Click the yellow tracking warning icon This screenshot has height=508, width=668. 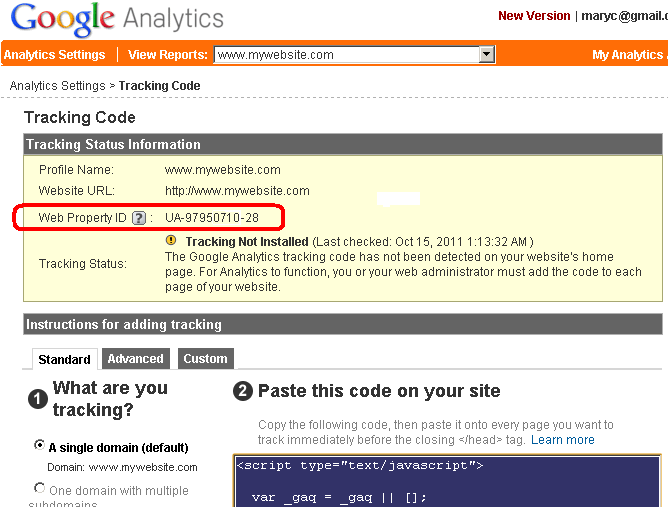[171, 240]
